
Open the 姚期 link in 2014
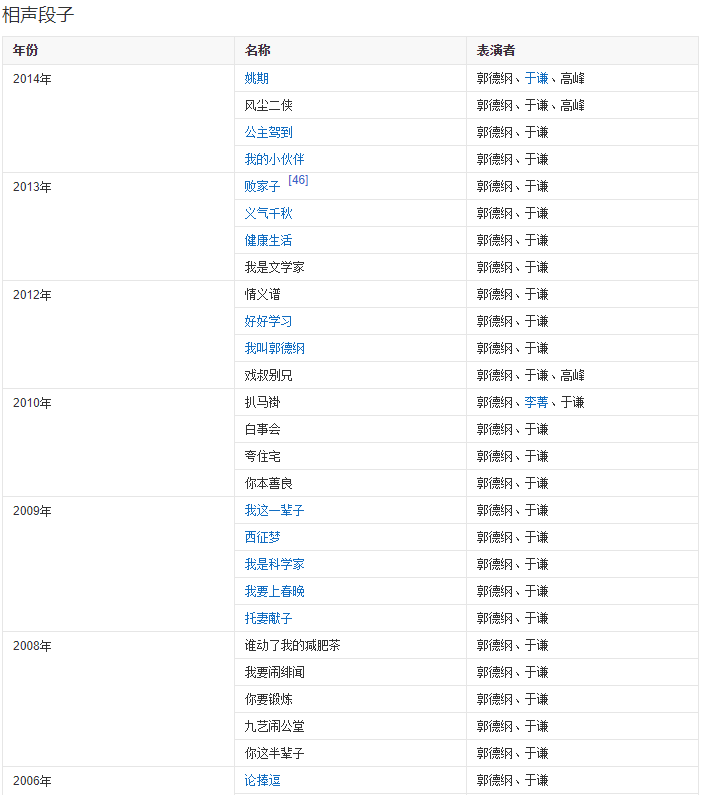(256, 78)
